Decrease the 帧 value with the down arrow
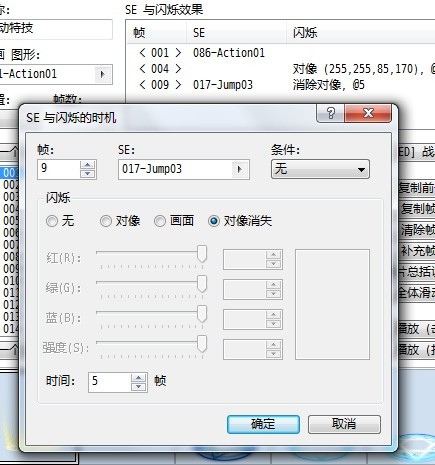Screen dimensions: 435x465 coord(88,174)
